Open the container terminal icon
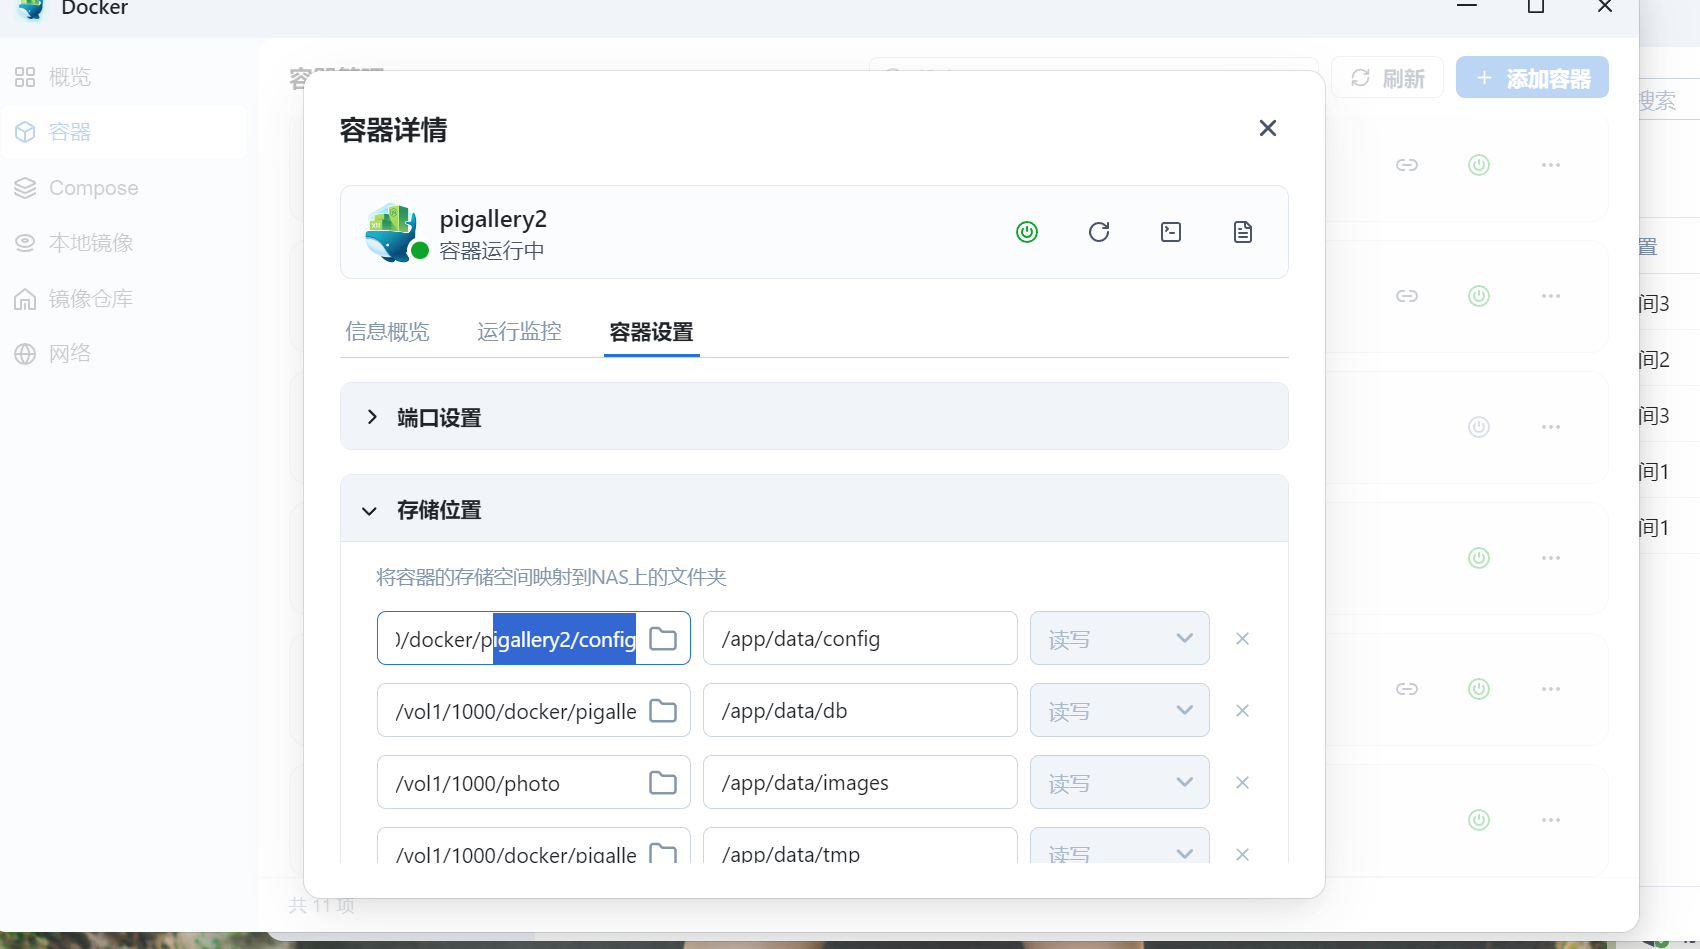The height and width of the screenshot is (949, 1700). (x=1171, y=232)
